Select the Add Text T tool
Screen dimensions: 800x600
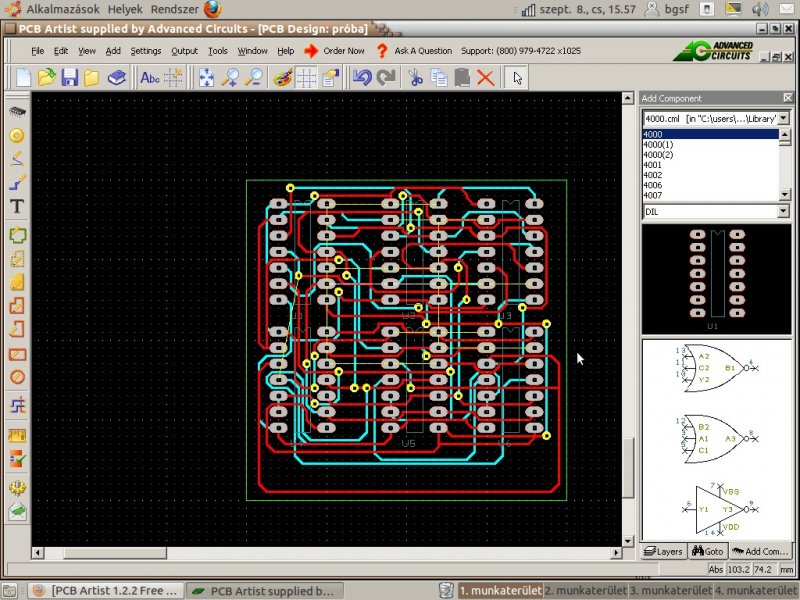pos(17,206)
